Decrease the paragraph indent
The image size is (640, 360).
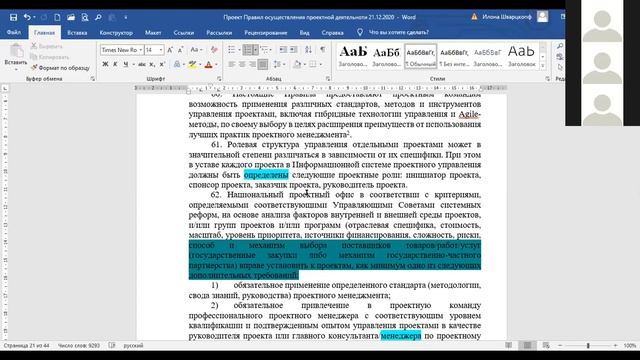[283, 50]
